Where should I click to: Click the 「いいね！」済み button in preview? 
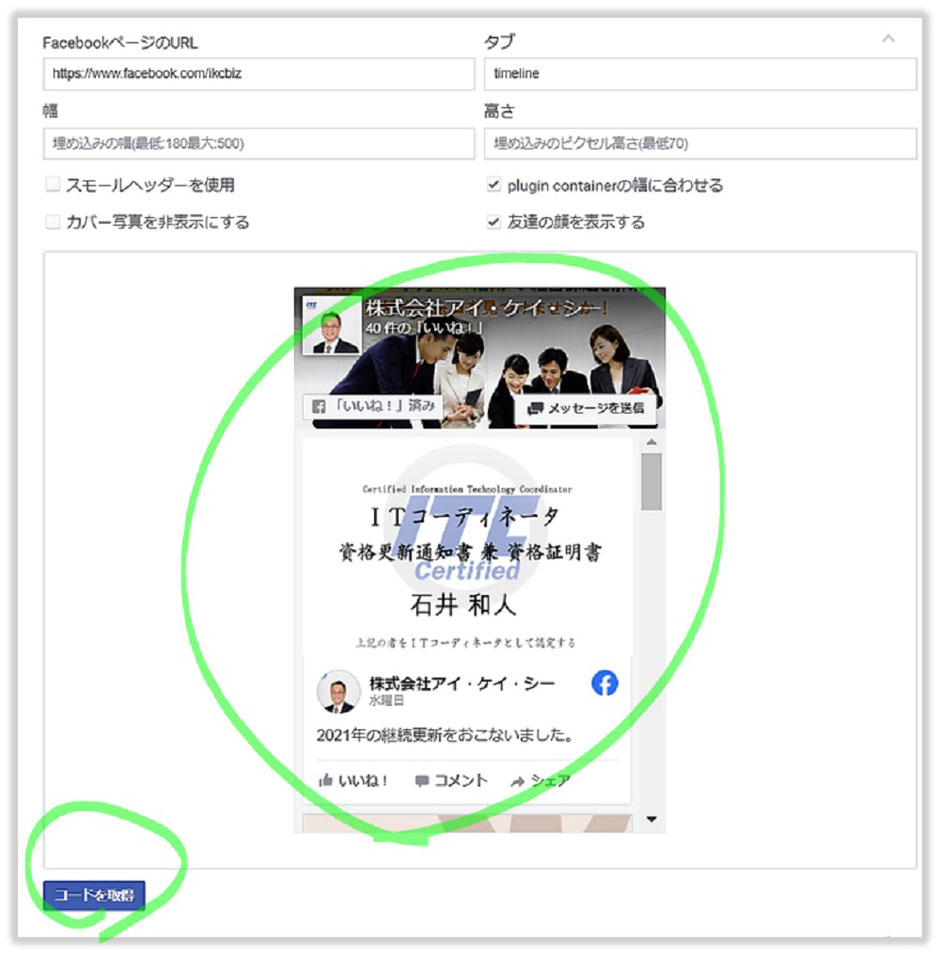[x=371, y=406]
